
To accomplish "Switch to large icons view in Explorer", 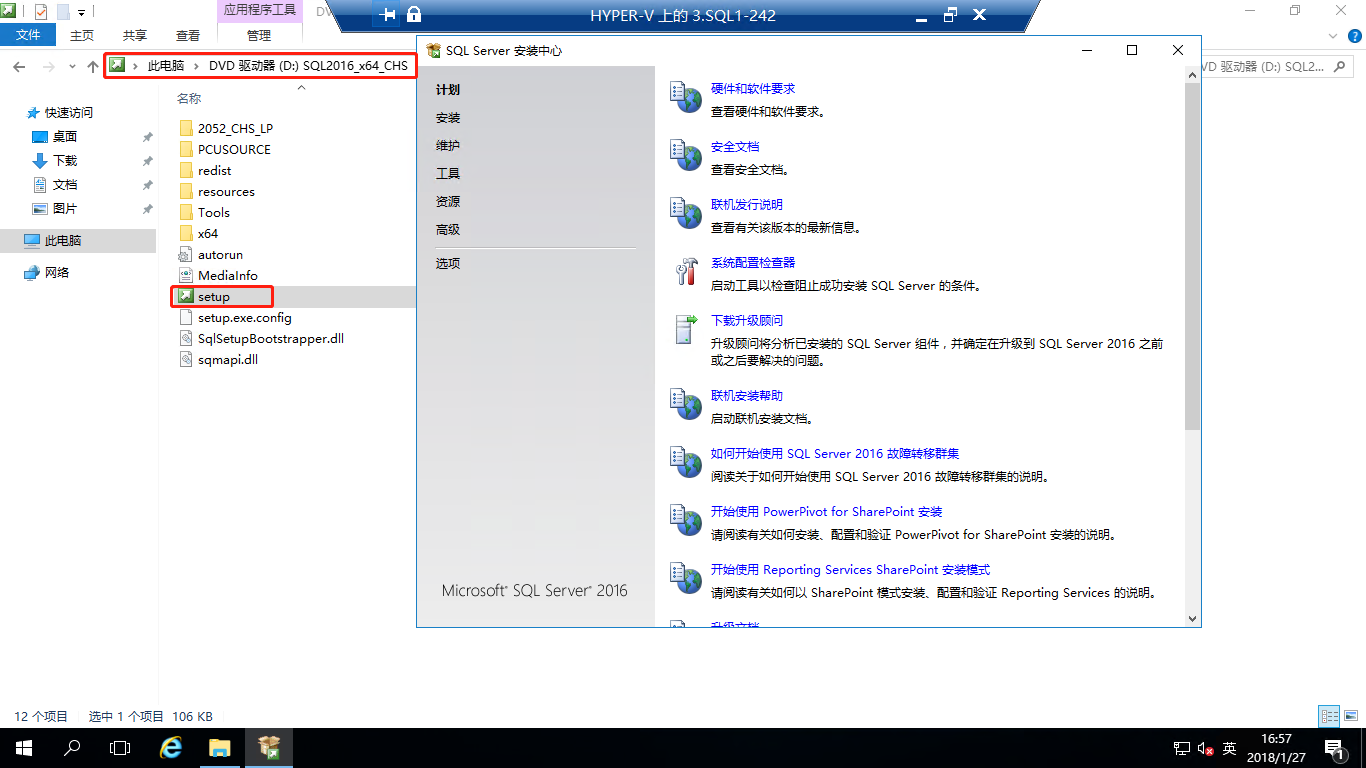I will tap(1349, 716).
